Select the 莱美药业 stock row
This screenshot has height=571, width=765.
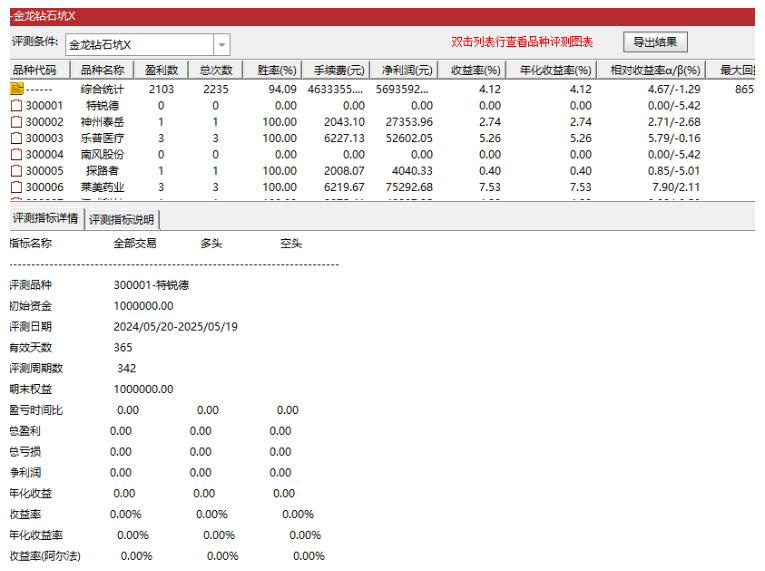102,187
